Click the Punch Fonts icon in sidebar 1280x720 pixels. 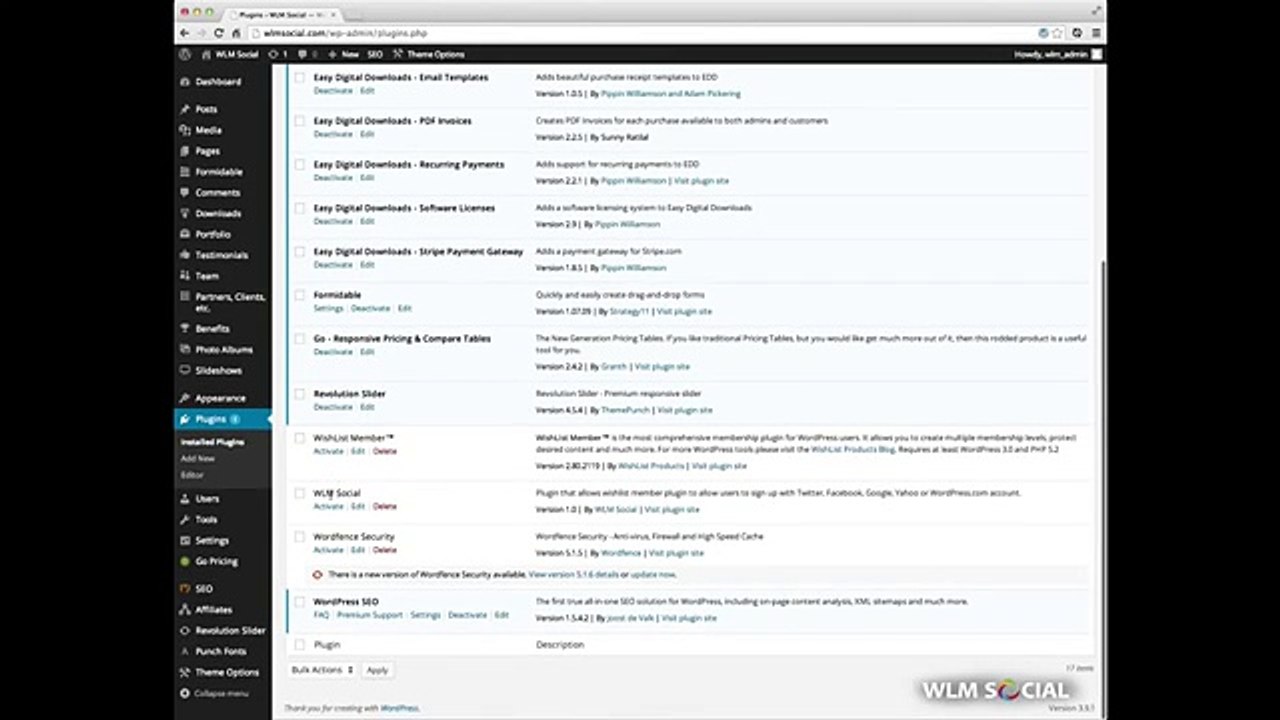click(185, 651)
